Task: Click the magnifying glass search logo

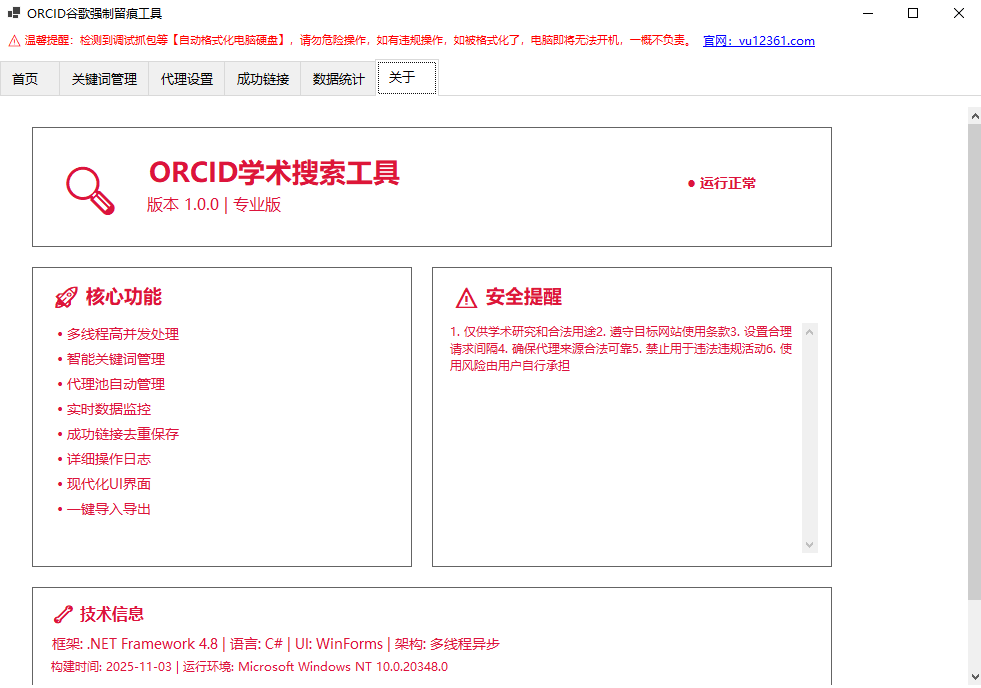Action: (x=91, y=188)
